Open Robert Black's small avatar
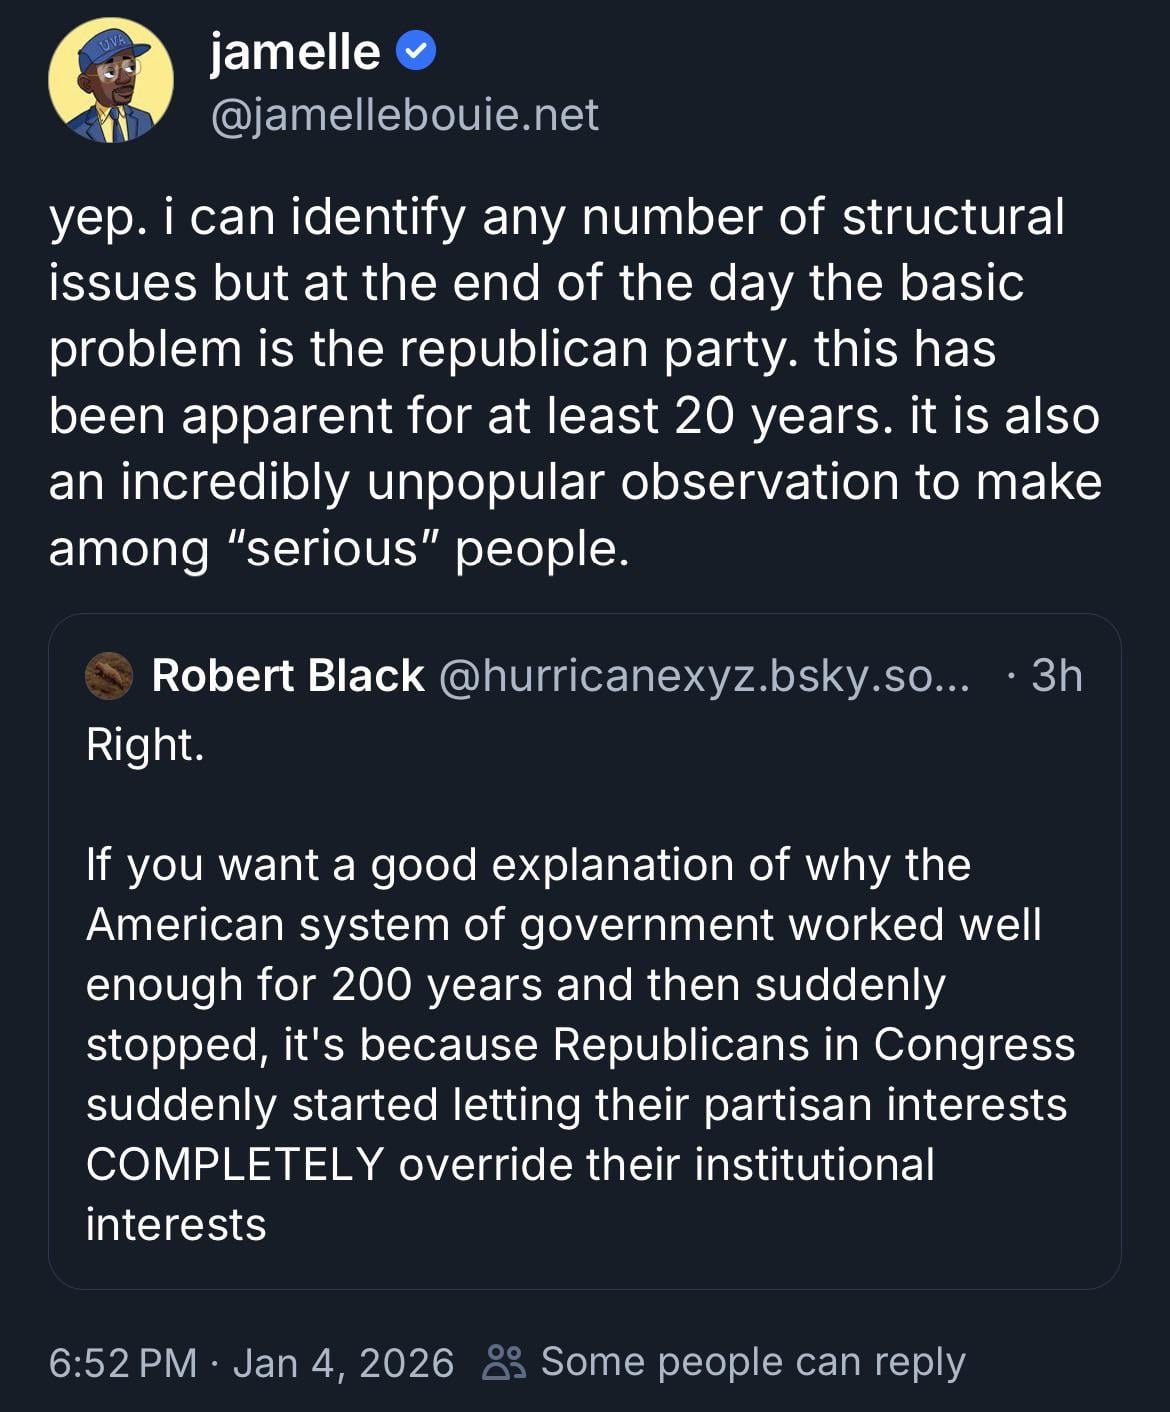 (x=110, y=676)
